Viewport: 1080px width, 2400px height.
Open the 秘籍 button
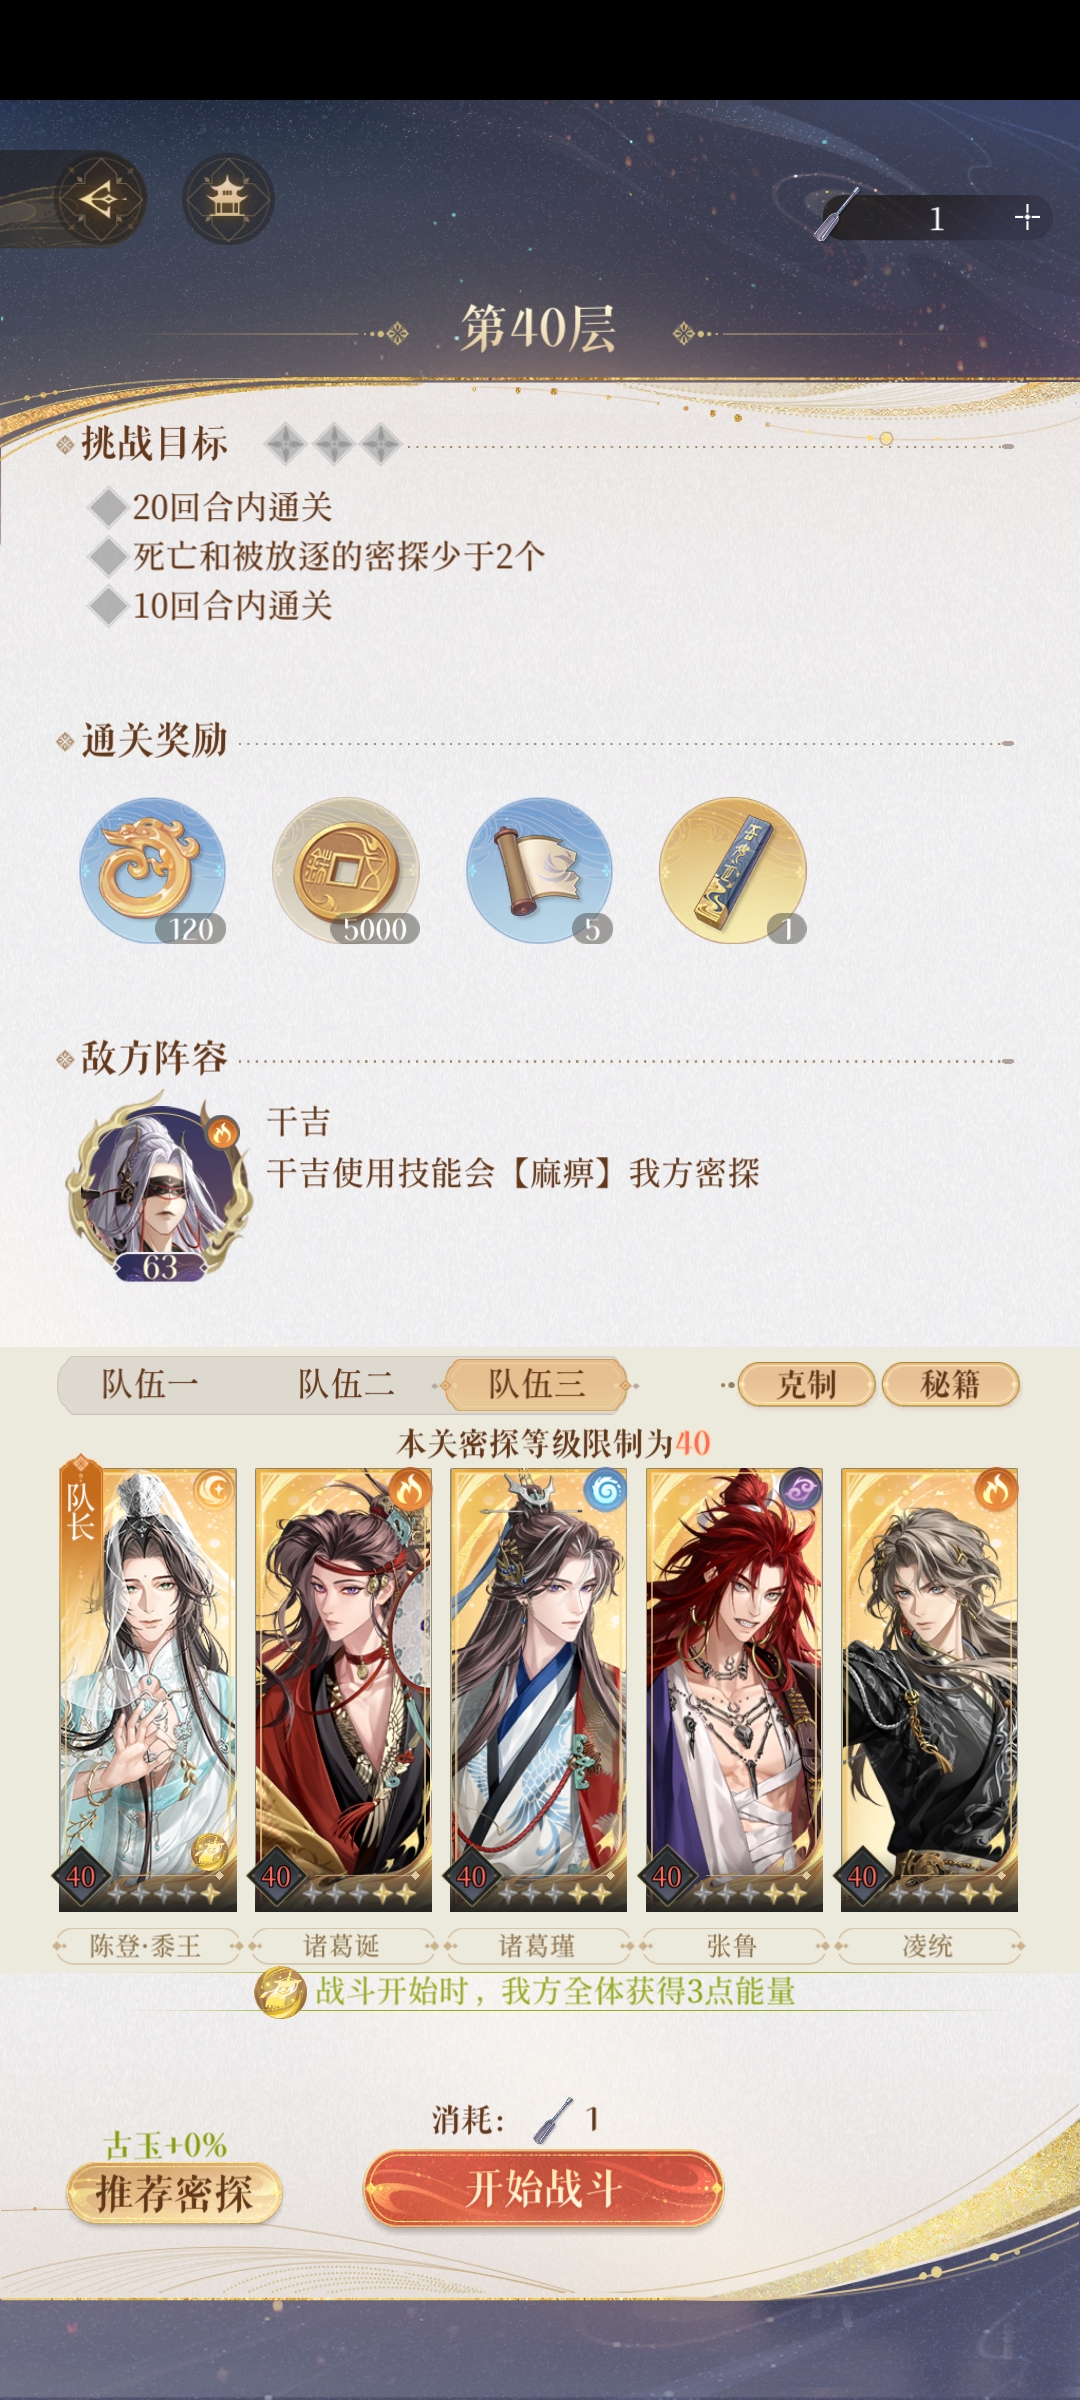tap(951, 1385)
